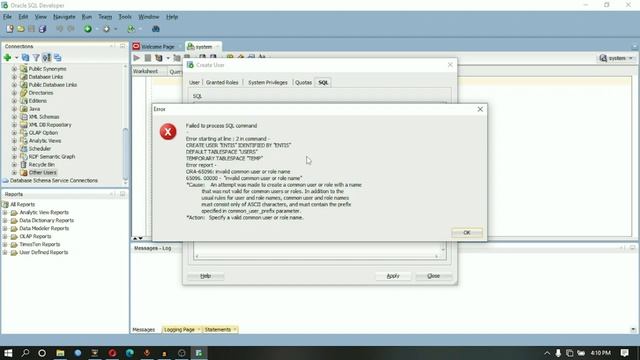
Task: Click the taskbar clock showing 4:10 PM
Action: (x=600, y=353)
